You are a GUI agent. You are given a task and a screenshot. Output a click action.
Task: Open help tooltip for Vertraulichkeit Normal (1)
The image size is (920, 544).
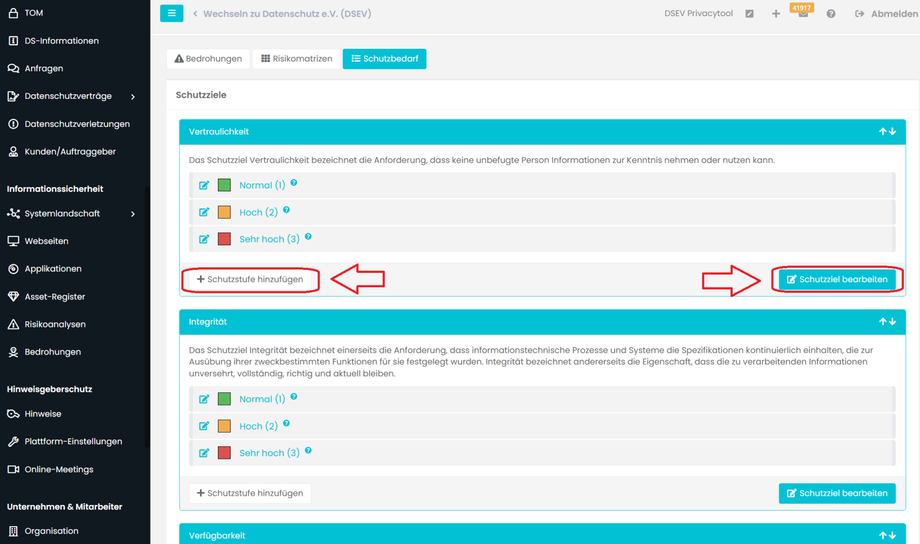(x=294, y=183)
